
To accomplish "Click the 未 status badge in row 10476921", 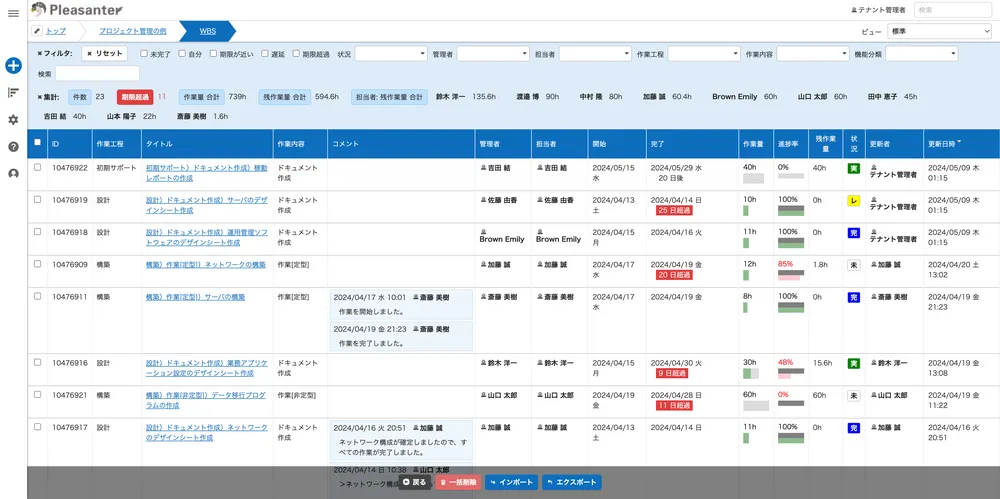I will [x=853, y=396].
